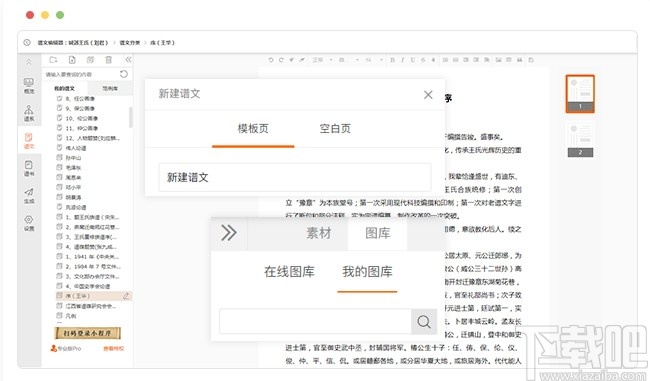Switch to the 素材 tab
The image size is (650, 381).
pos(318,233)
